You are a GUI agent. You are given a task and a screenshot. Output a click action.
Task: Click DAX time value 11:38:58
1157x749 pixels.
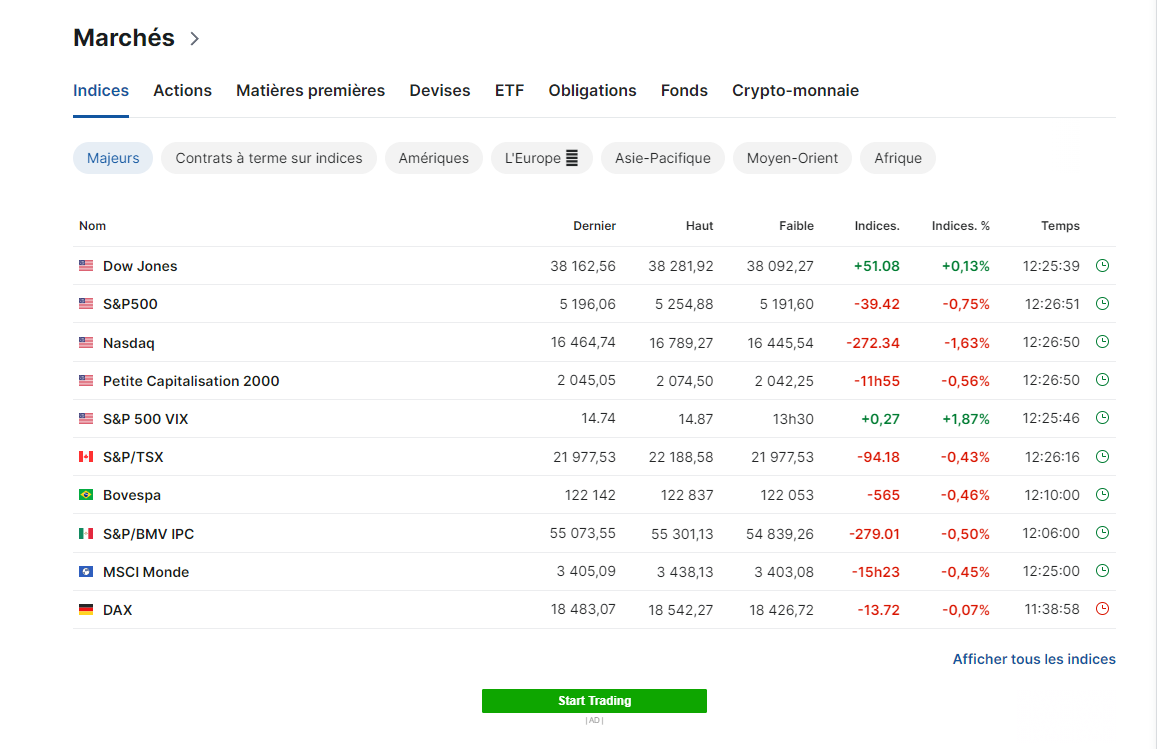tap(1052, 610)
